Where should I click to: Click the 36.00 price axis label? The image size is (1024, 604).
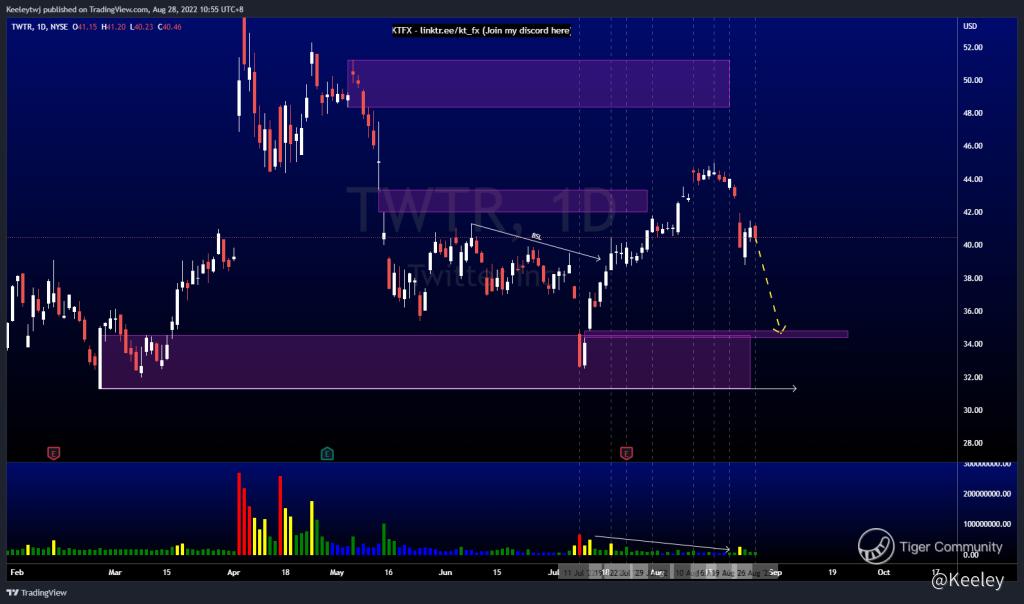[972, 311]
